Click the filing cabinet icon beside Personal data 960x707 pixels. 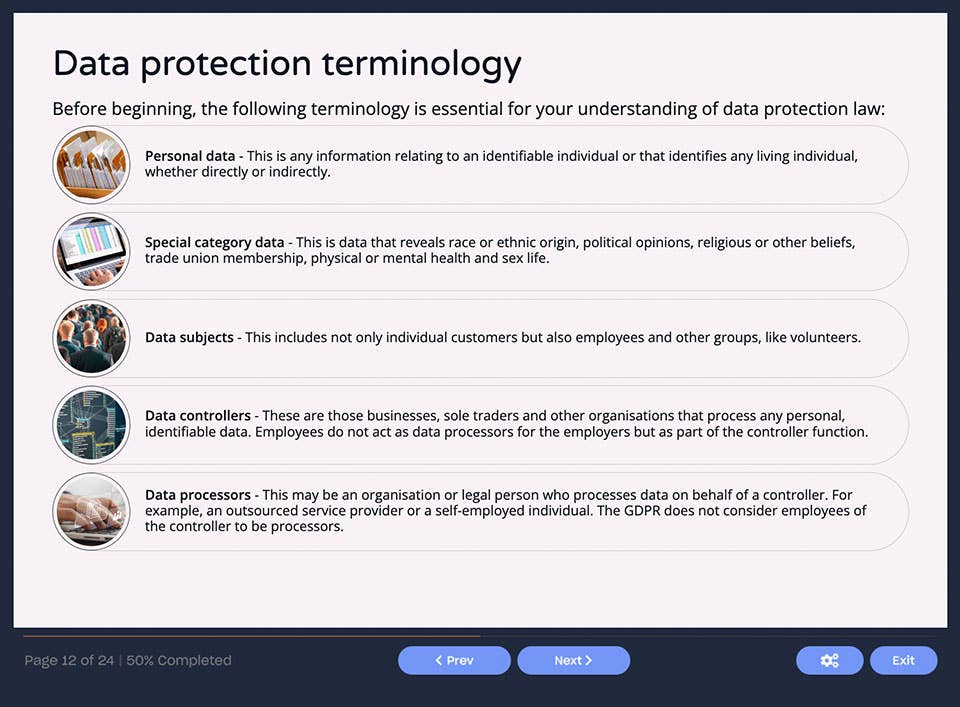(91, 164)
